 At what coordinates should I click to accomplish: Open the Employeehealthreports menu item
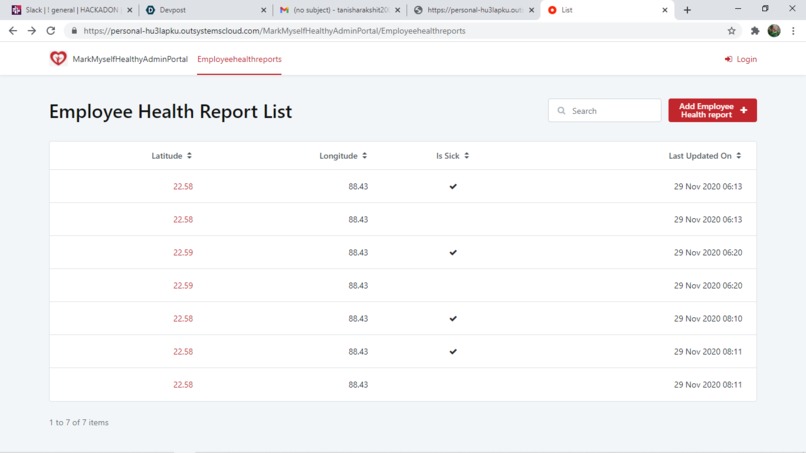(239, 59)
